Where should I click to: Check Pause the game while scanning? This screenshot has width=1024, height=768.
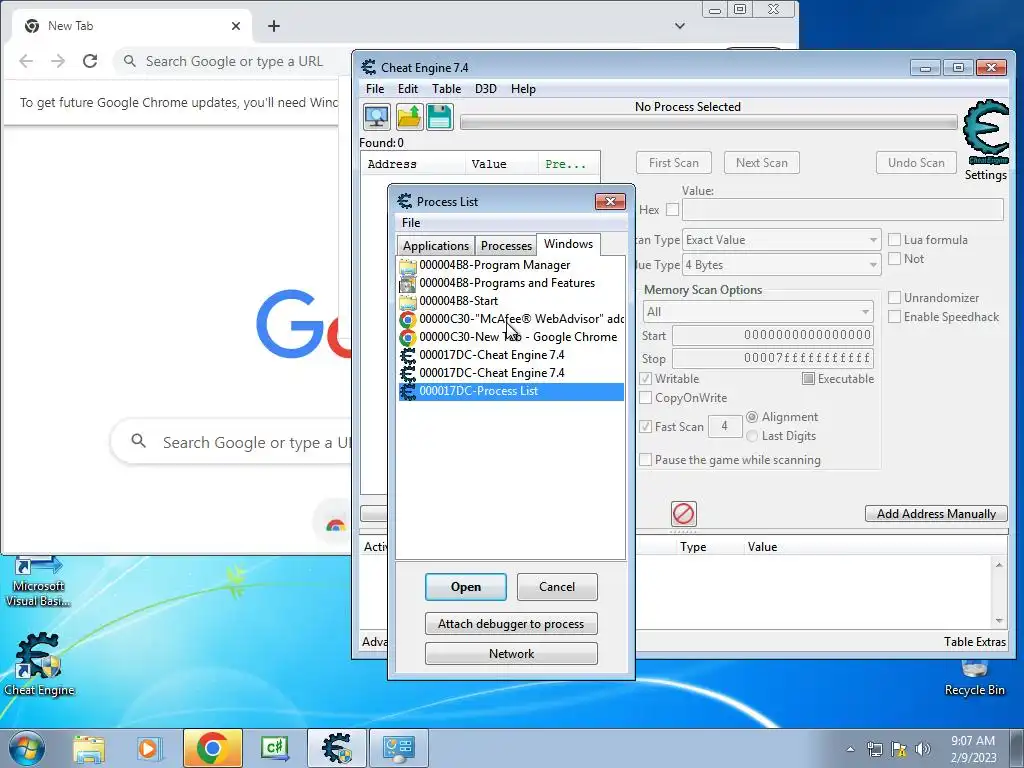645,460
